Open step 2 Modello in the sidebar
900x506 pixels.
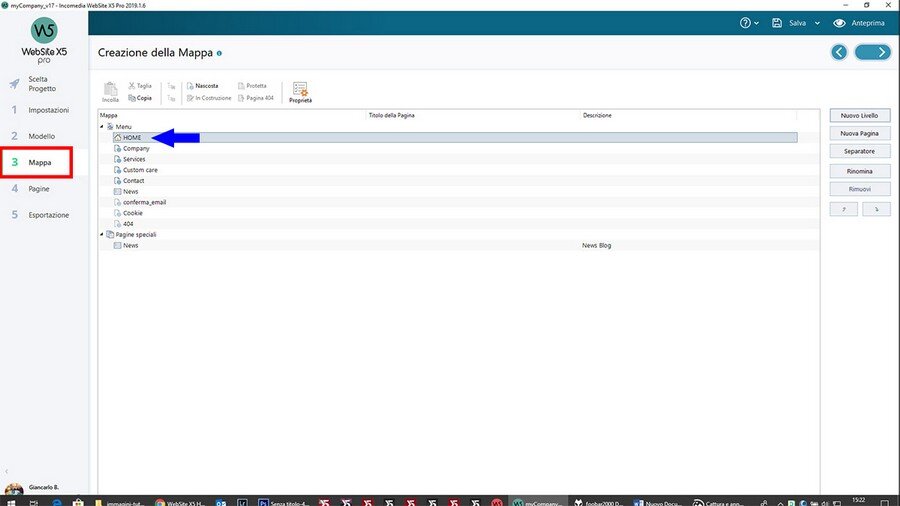point(43,136)
